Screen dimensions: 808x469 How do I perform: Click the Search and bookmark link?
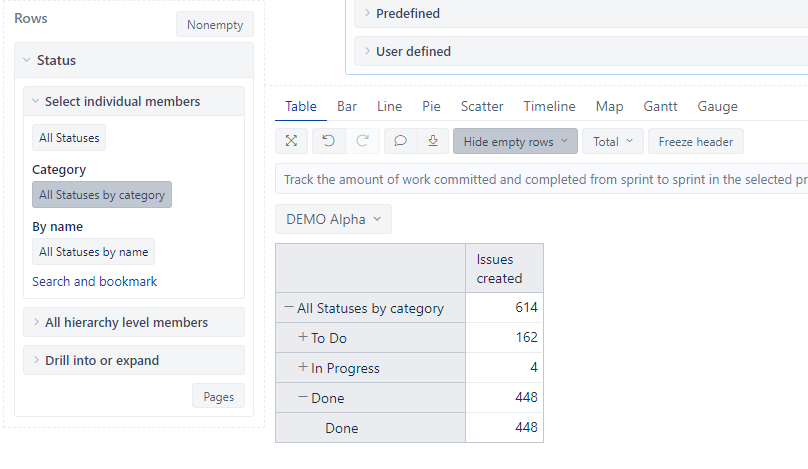94,281
